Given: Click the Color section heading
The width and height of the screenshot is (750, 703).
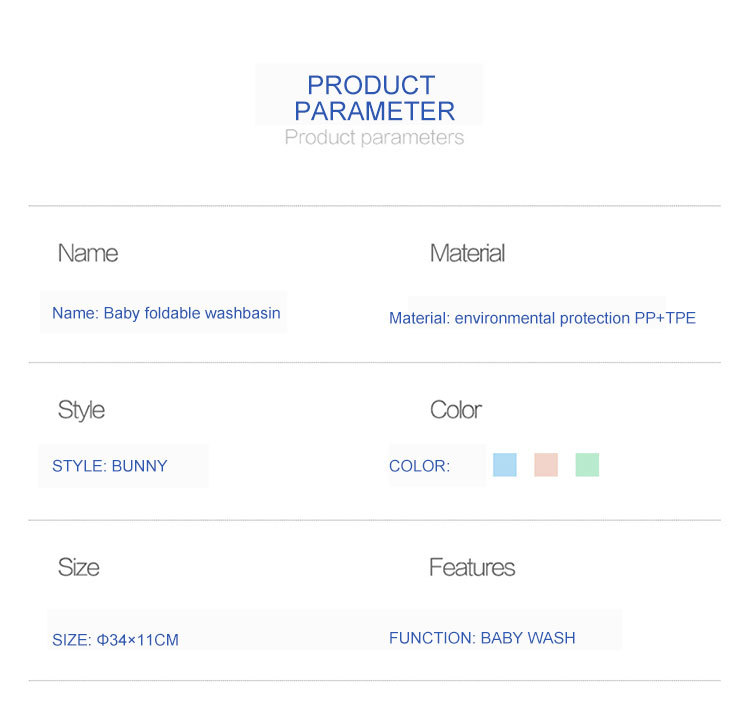Looking at the screenshot, I should 456,410.
